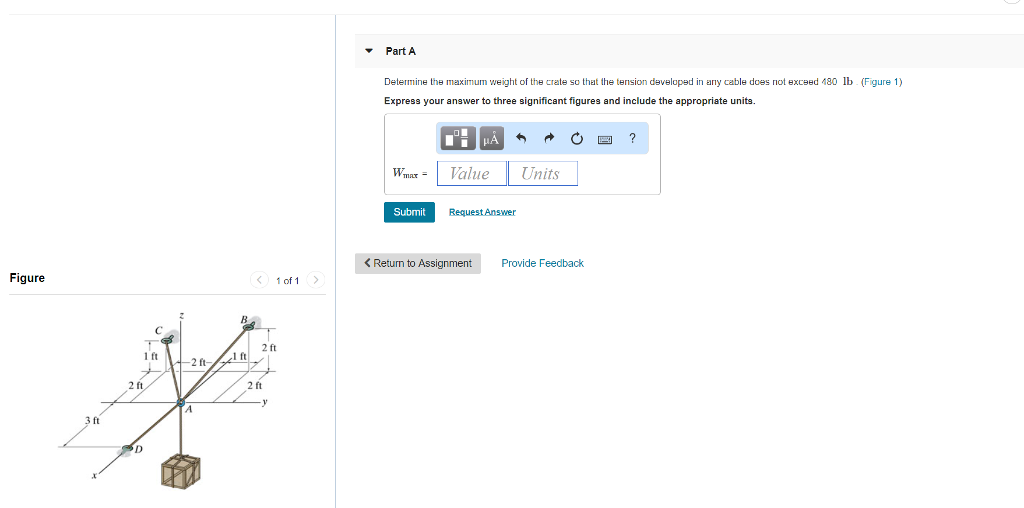The height and width of the screenshot is (508, 1024).
Task: Redo the answer edit
Action: point(549,138)
